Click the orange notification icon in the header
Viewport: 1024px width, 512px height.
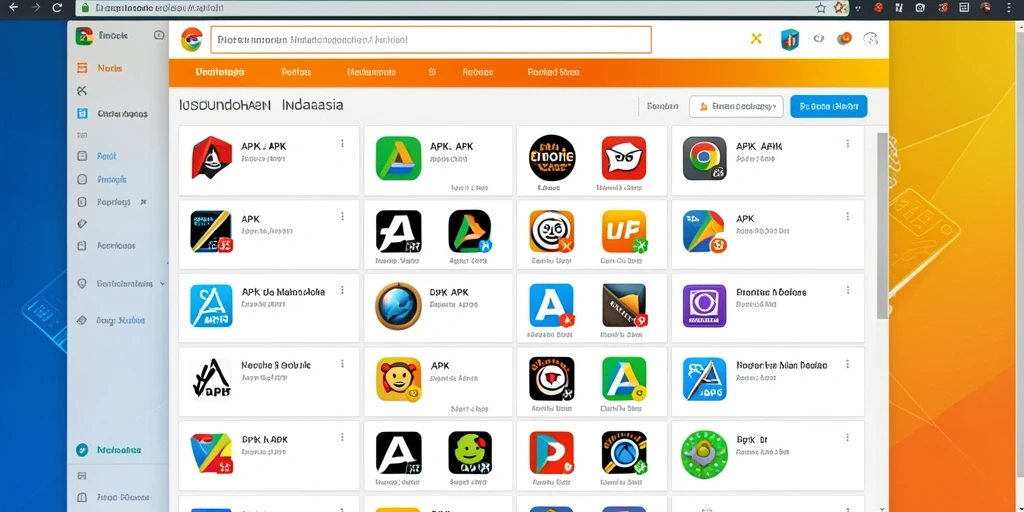[x=844, y=39]
